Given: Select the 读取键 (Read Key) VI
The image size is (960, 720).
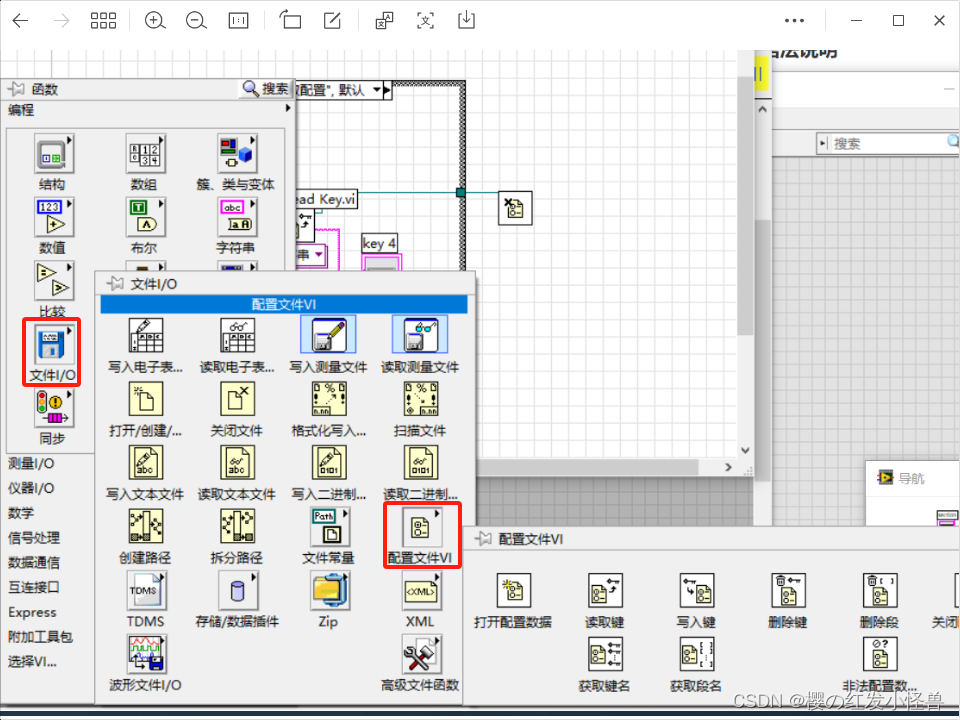Looking at the screenshot, I should [605, 590].
